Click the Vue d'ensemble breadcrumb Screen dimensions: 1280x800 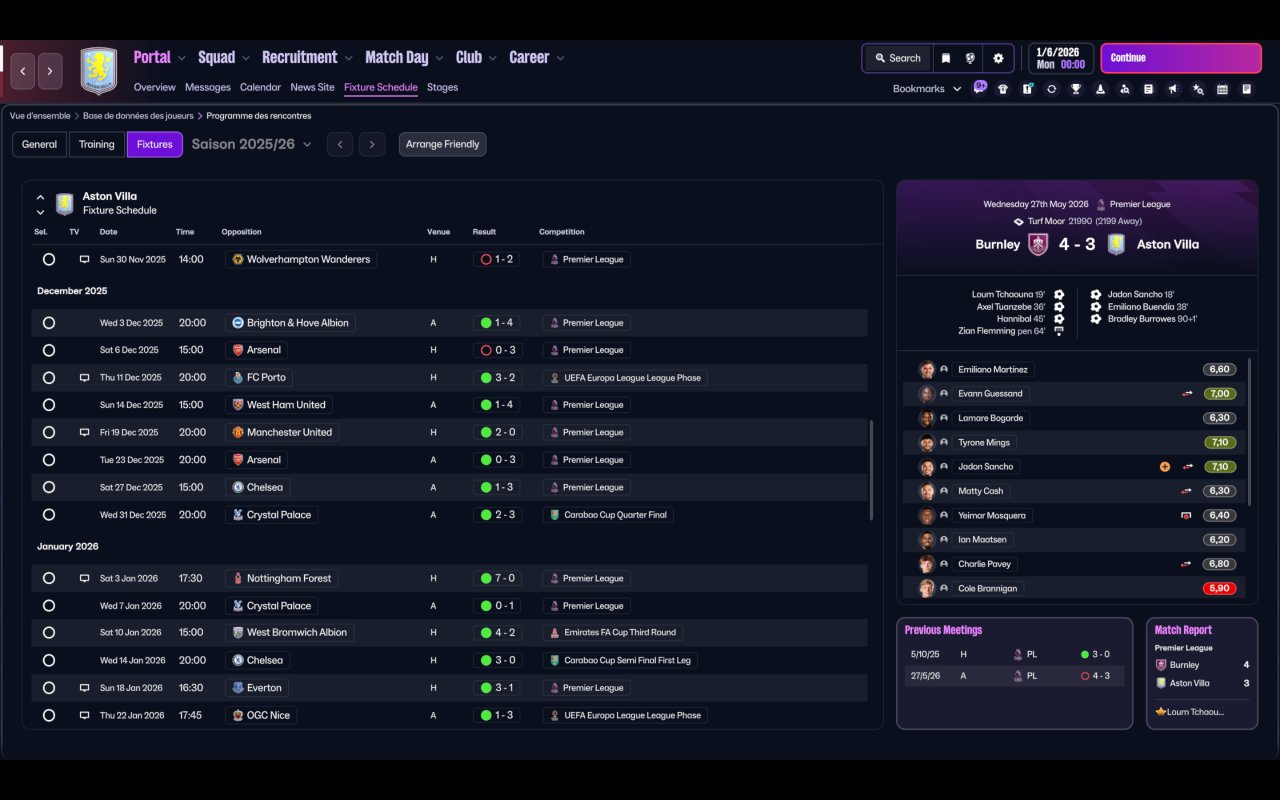40,116
